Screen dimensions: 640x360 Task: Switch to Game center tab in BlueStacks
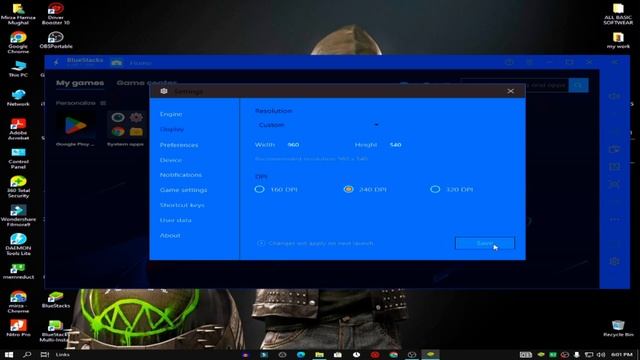(x=146, y=83)
